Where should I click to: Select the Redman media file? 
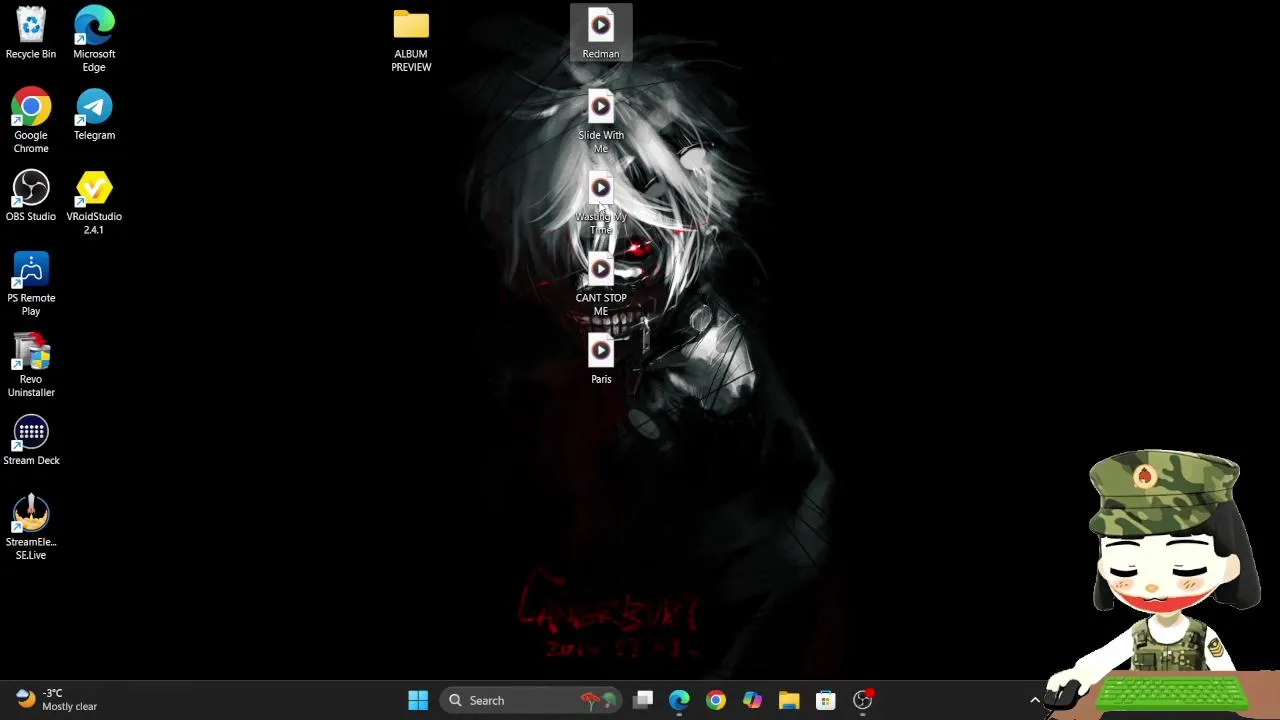coord(601,34)
